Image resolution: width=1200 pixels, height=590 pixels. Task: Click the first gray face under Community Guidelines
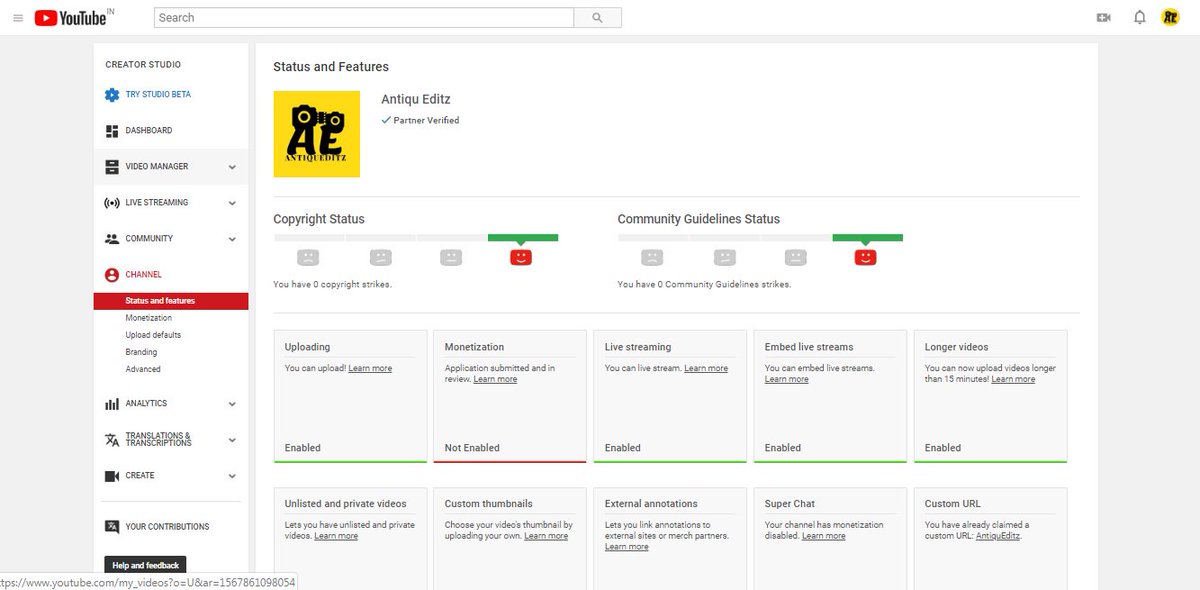652,257
